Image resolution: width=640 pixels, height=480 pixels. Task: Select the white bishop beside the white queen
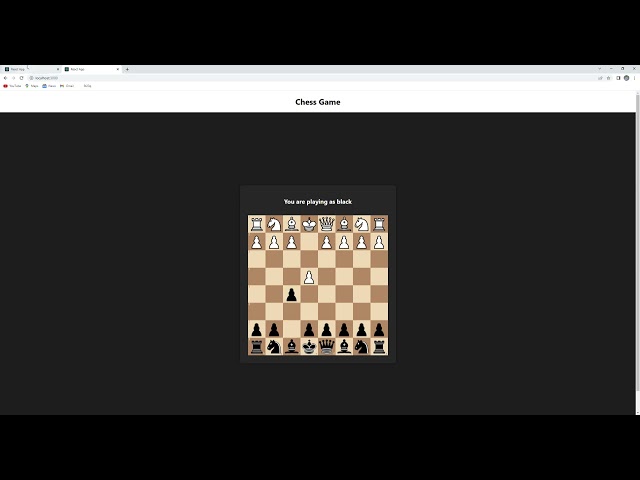pyautogui.click(x=344, y=224)
